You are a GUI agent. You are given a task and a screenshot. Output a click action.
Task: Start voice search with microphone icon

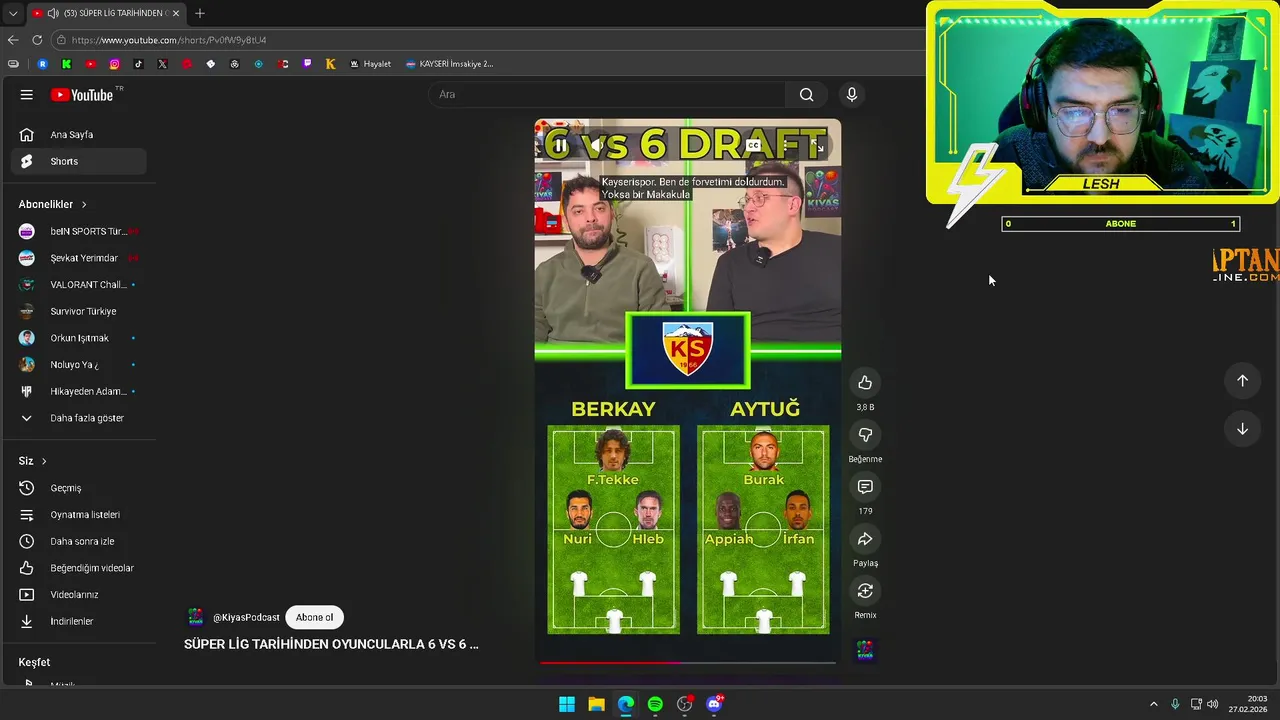click(852, 94)
